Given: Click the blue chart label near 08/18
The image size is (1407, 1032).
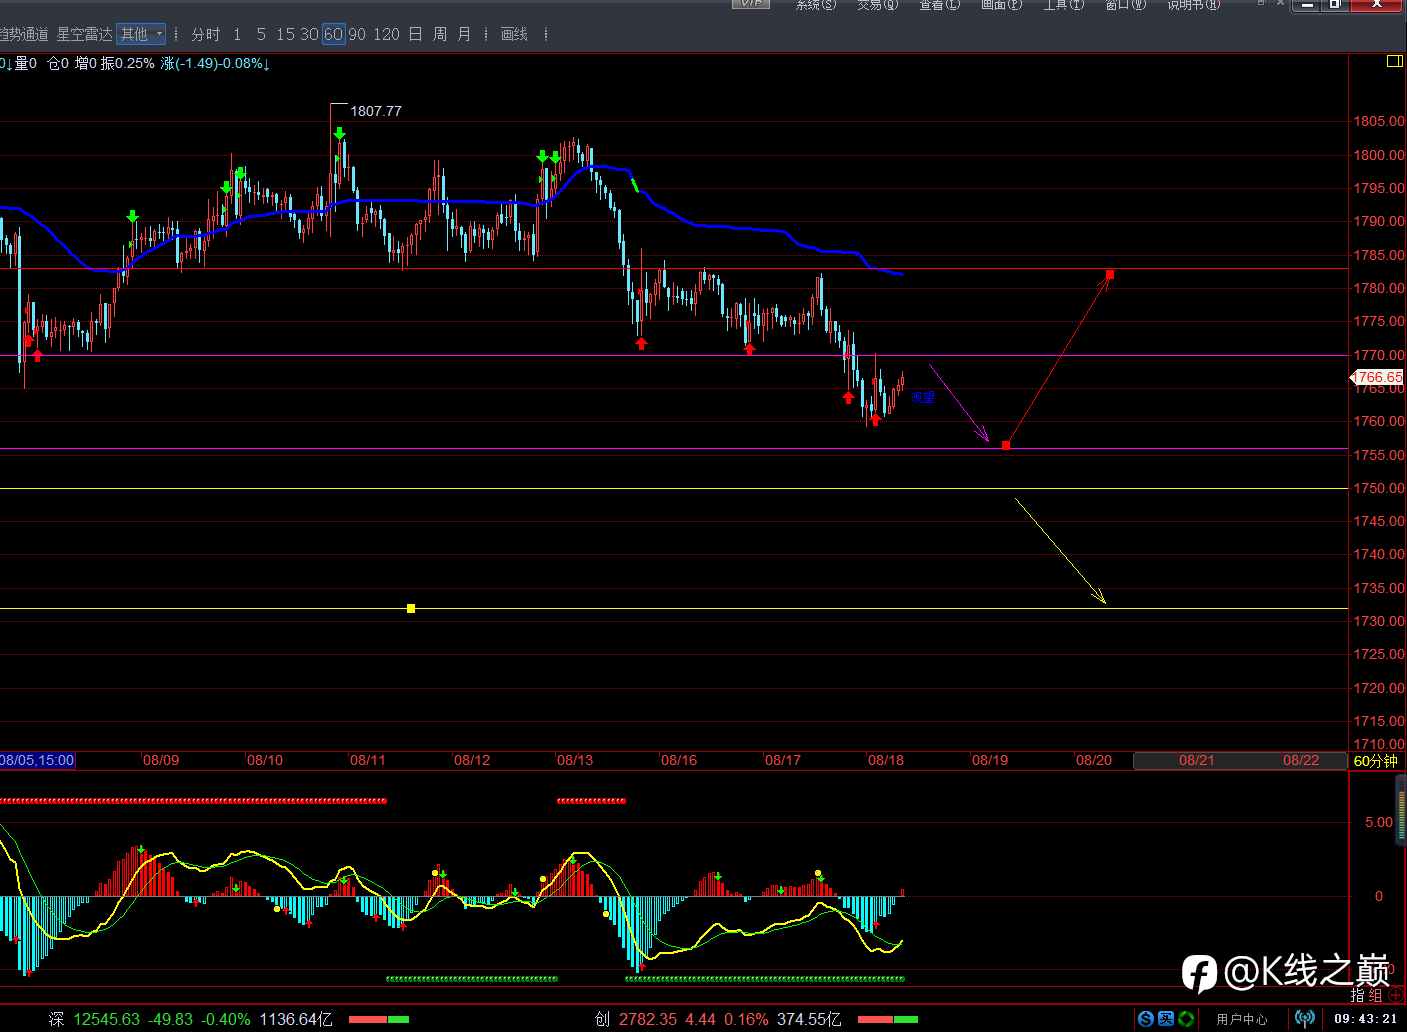Looking at the screenshot, I should pyautogui.click(x=923, y=397).
